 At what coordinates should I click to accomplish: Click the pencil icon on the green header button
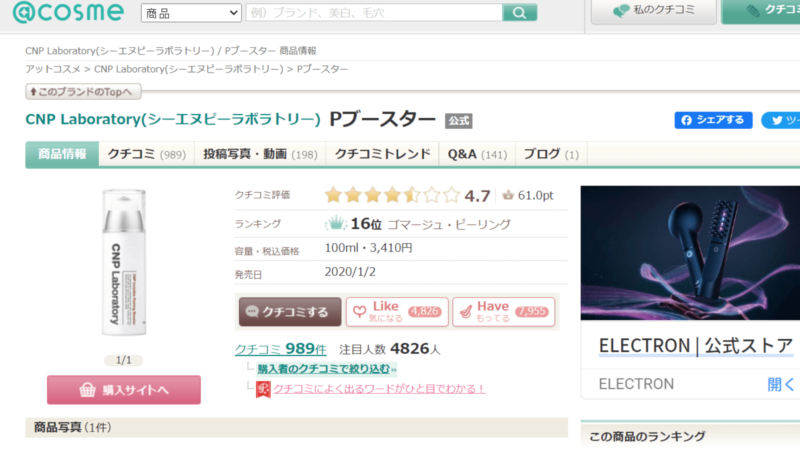click(x=753, y=11)
